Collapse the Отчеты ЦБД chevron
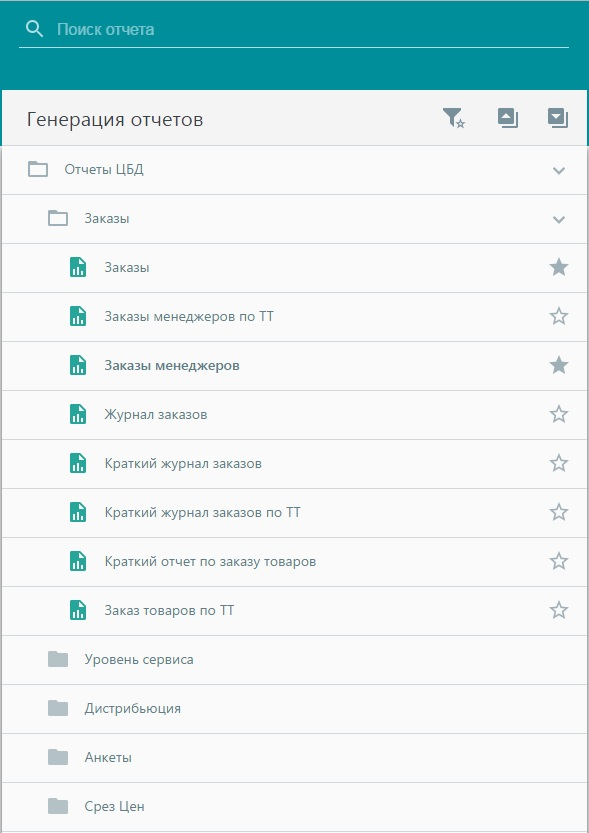 pyautogui.click(x=559, y=170)
